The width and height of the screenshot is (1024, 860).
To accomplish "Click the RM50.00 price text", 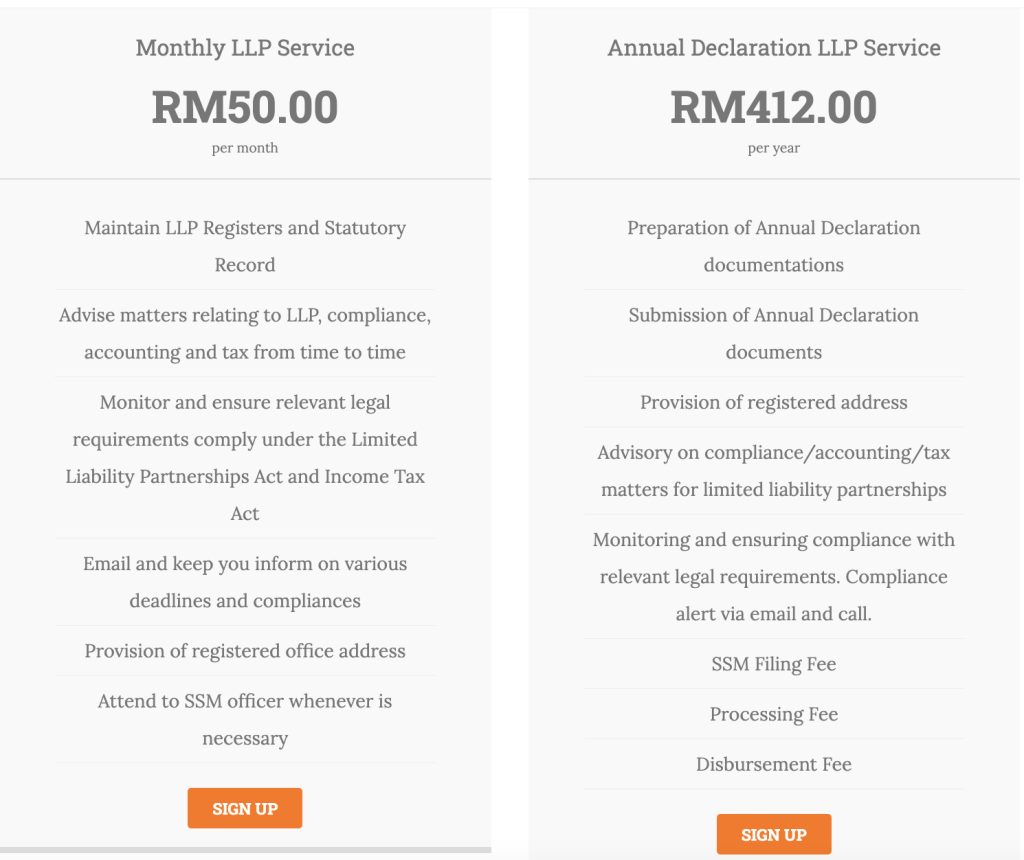I will tap(245, 107).
